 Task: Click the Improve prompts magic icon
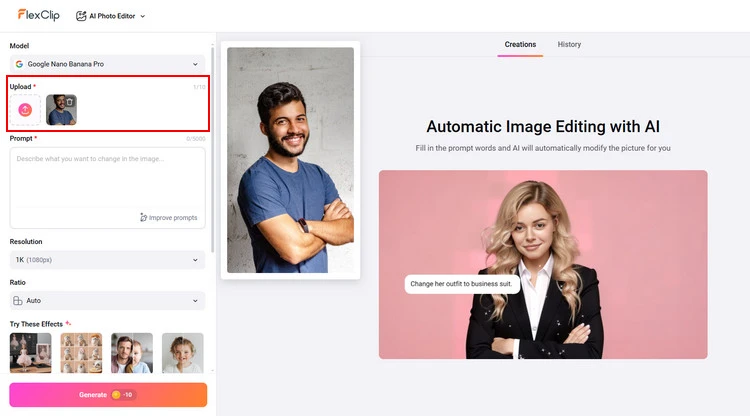point(144,217)
